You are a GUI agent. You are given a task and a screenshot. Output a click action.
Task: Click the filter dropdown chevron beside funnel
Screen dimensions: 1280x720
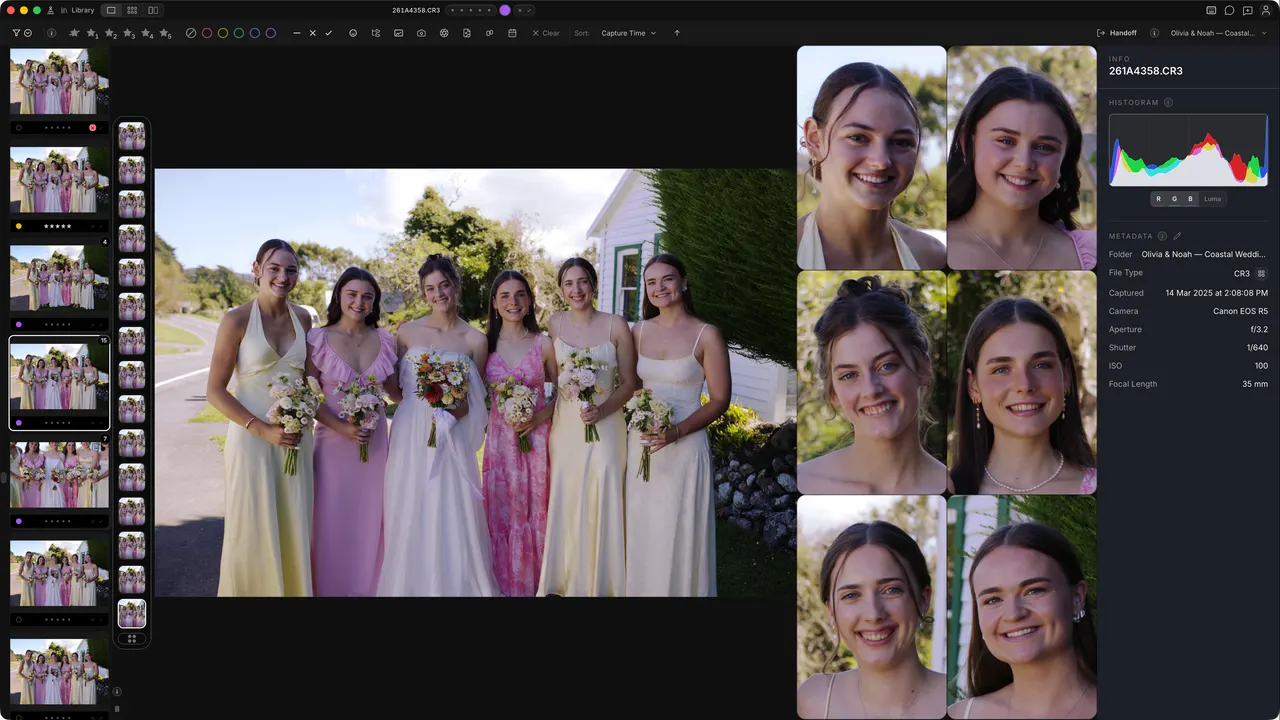pyautogui.click(x=28, y=33)
